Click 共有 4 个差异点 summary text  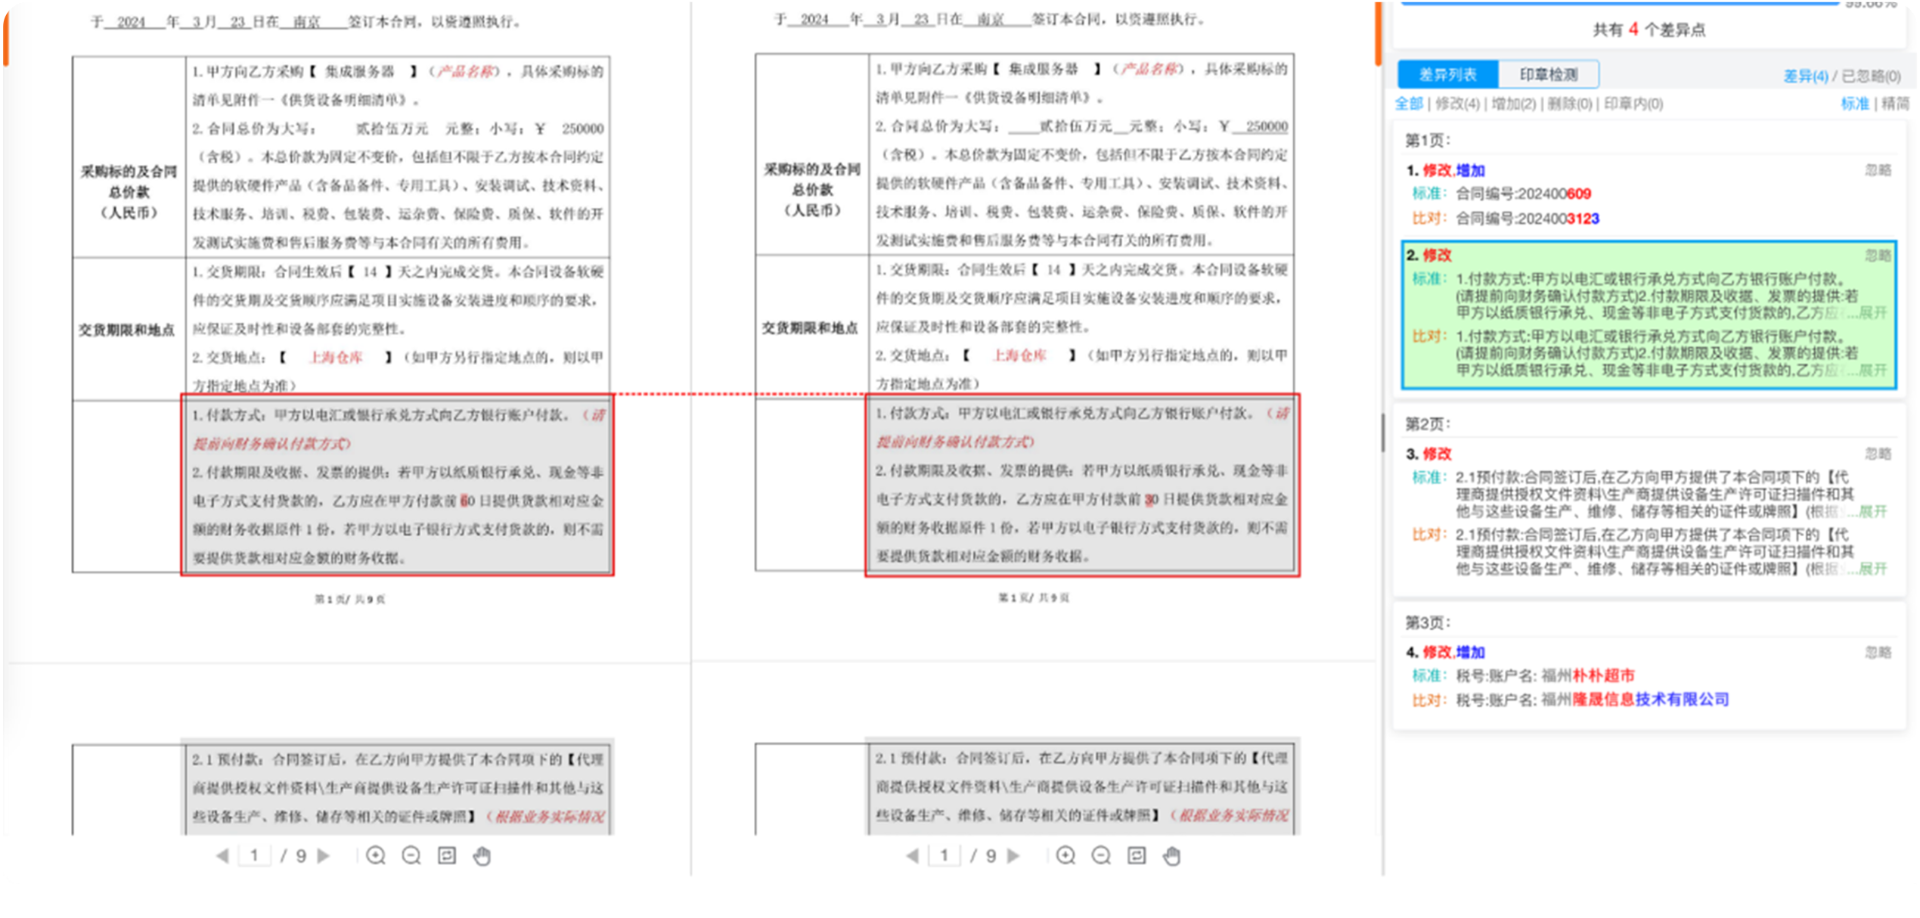coord(1649,30)
